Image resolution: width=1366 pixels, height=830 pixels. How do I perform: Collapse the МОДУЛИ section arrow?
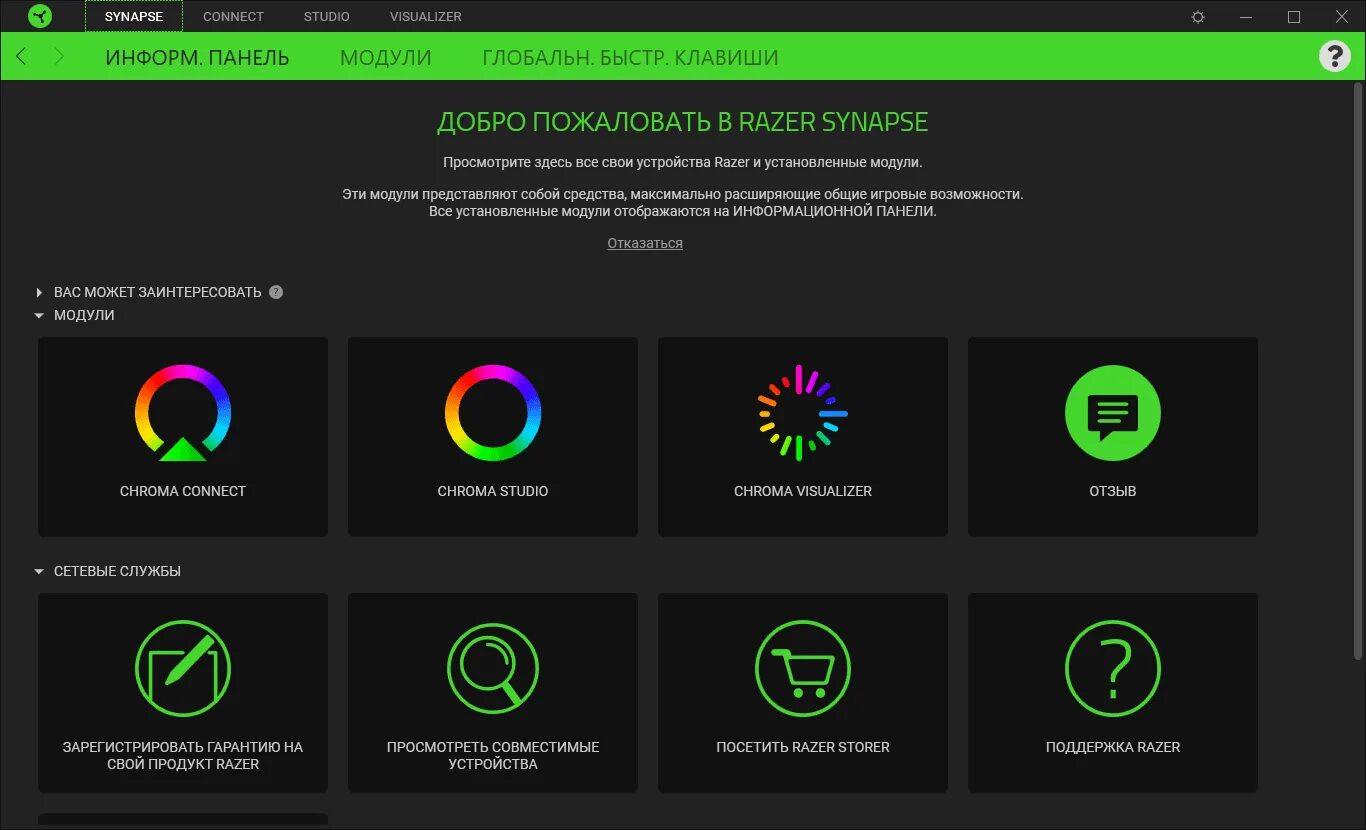(39, 315)
